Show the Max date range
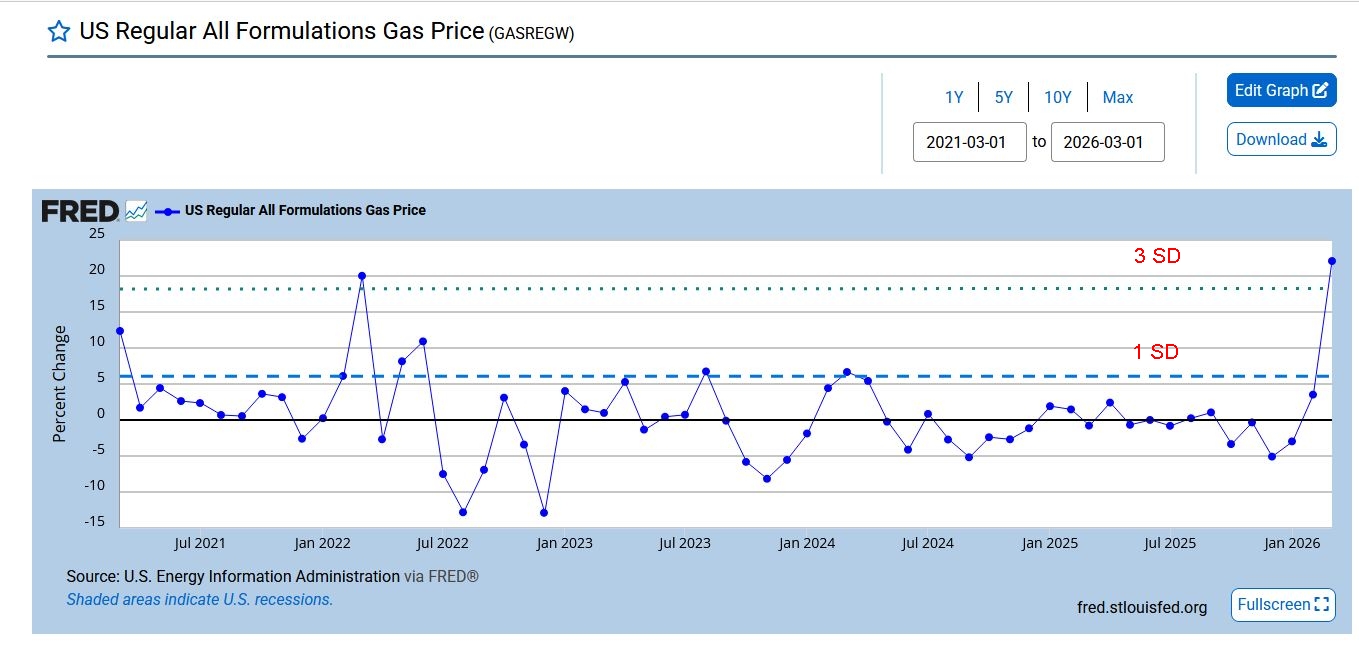1359x646 pixels. coord(1118,98)
